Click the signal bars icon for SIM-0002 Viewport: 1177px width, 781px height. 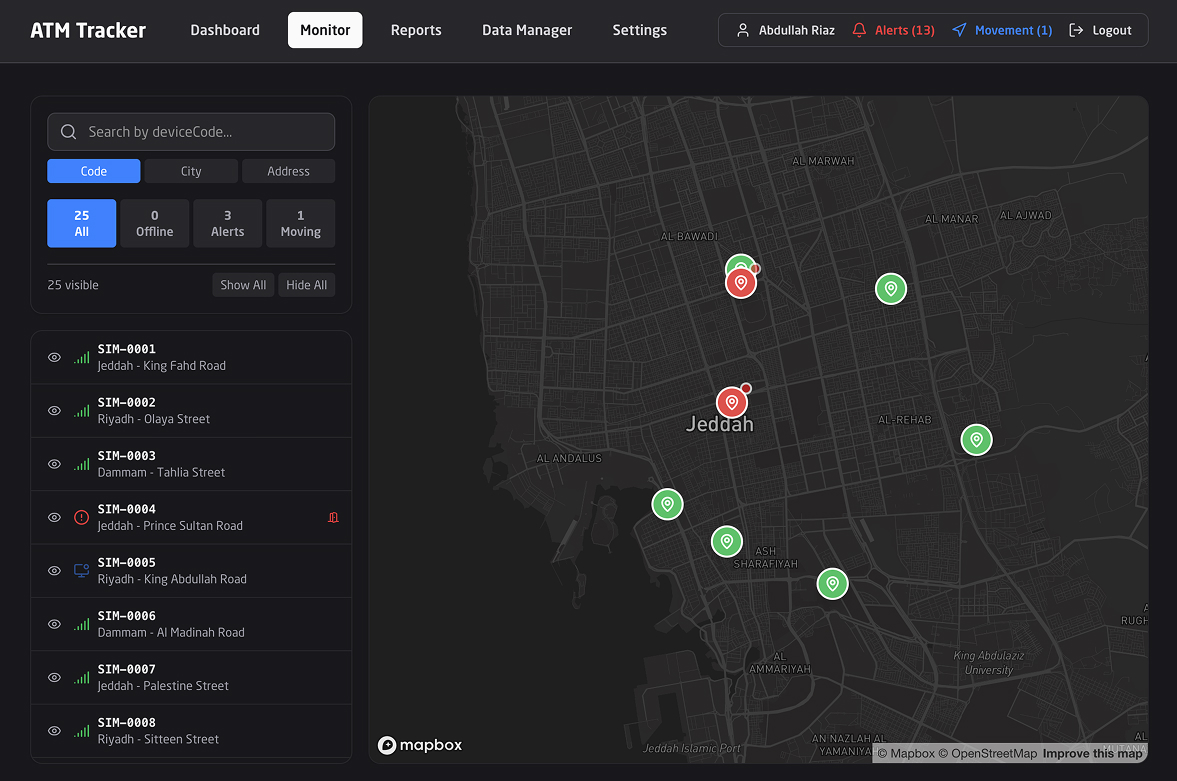tap(82, 411)
